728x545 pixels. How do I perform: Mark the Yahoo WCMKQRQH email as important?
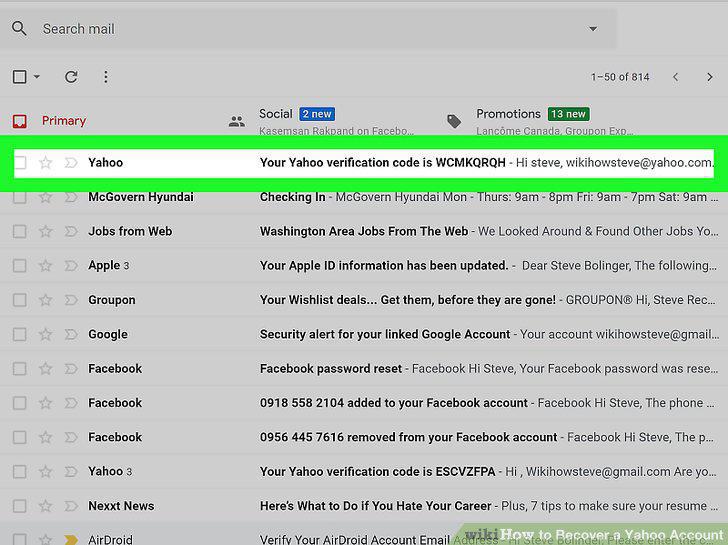(71, 162)
